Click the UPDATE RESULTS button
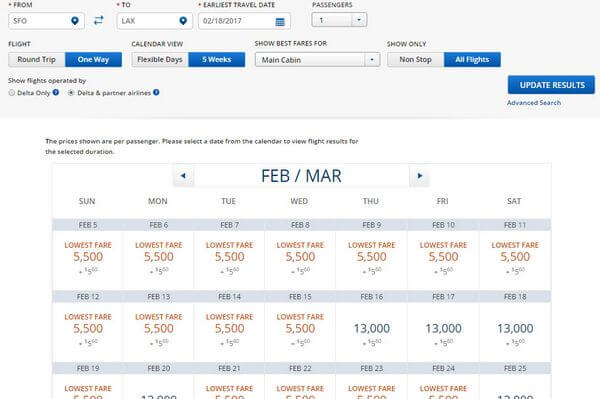The height and width of the screenshot is (399, 600). (551, 85)
